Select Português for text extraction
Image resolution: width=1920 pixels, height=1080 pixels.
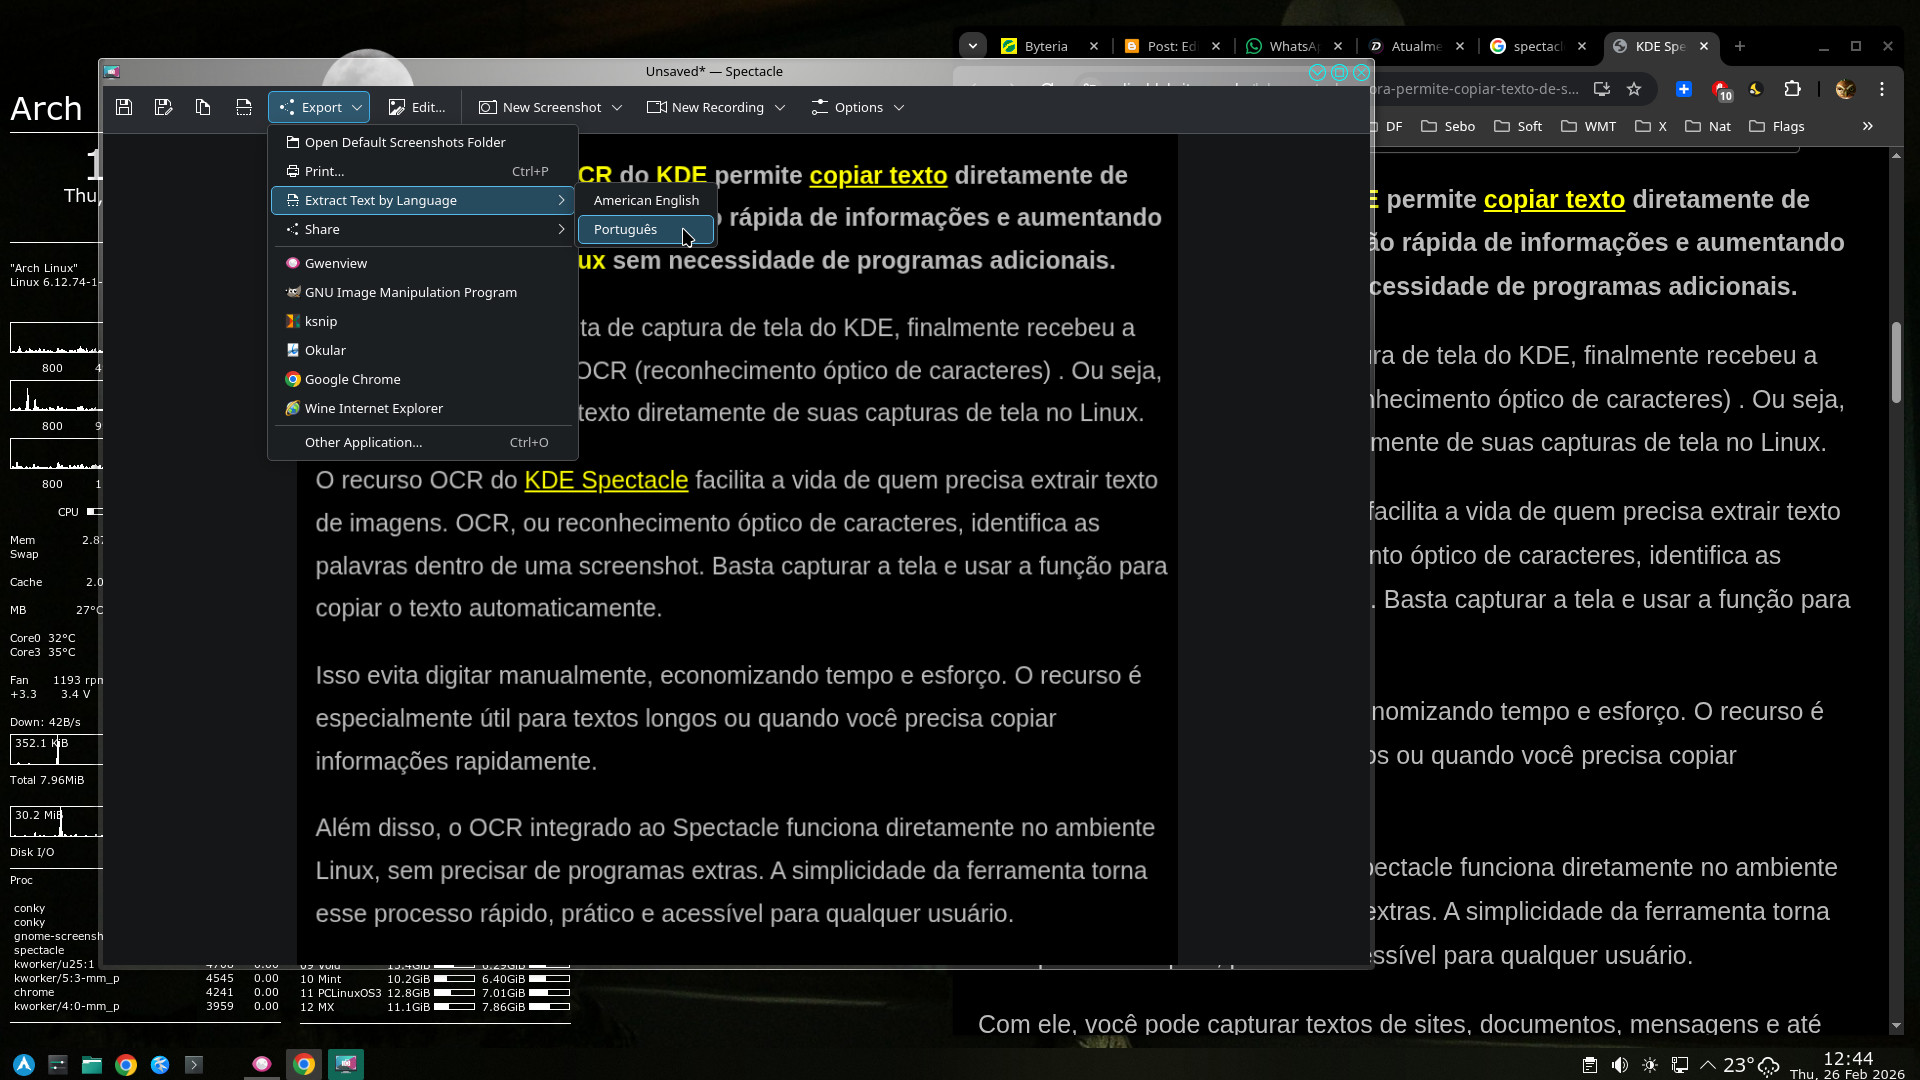click(626, 229)
